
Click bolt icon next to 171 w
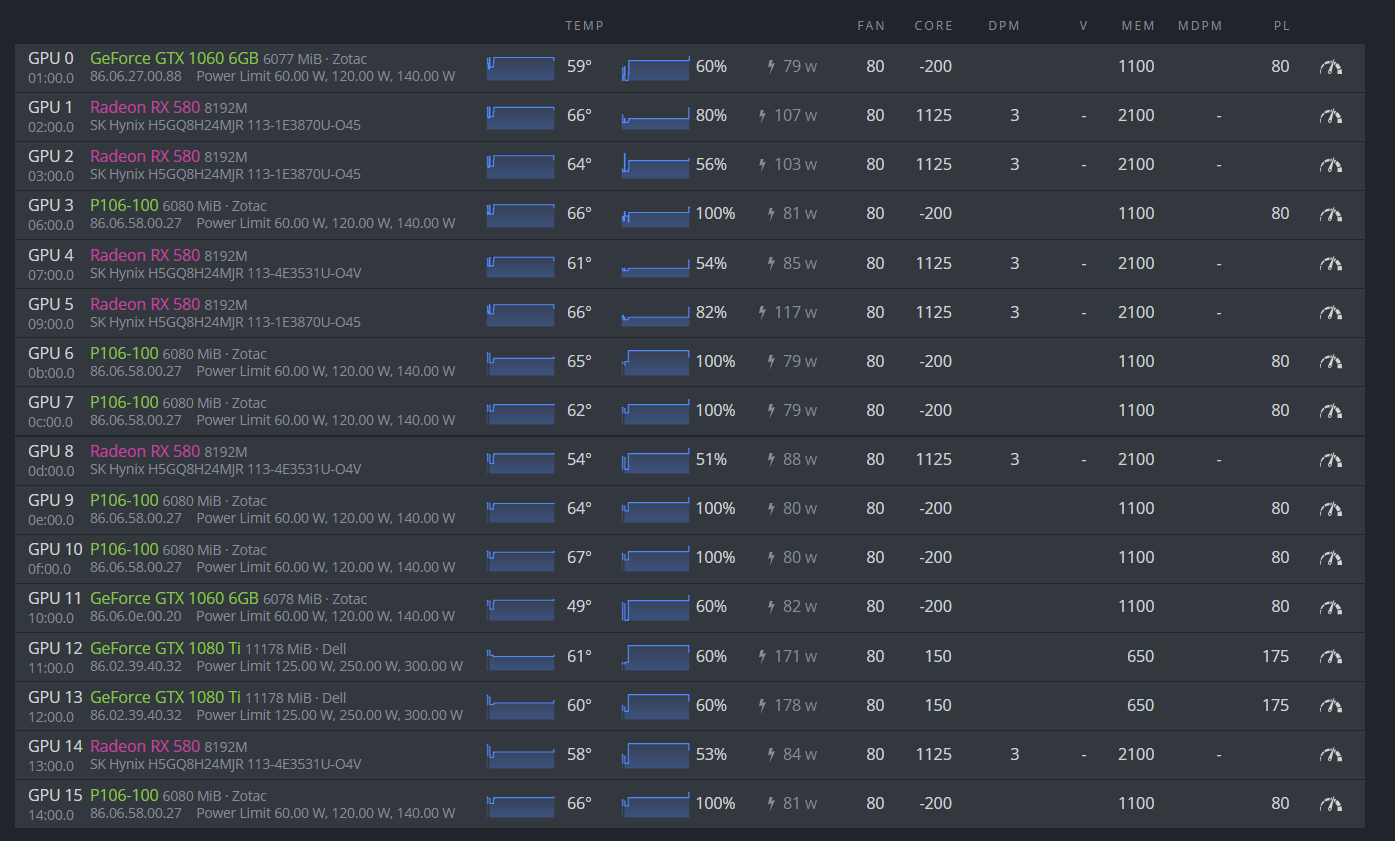762,657
